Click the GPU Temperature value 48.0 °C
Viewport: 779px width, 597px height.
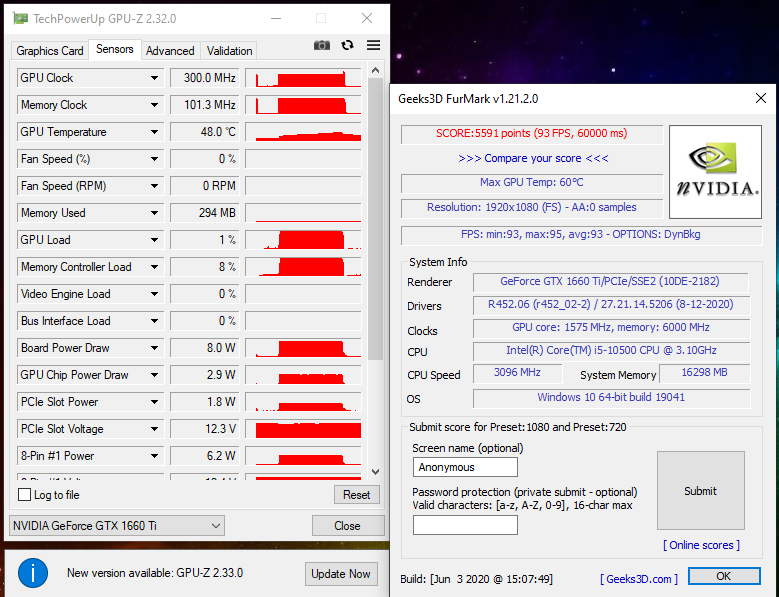click(x=205, y=132)
